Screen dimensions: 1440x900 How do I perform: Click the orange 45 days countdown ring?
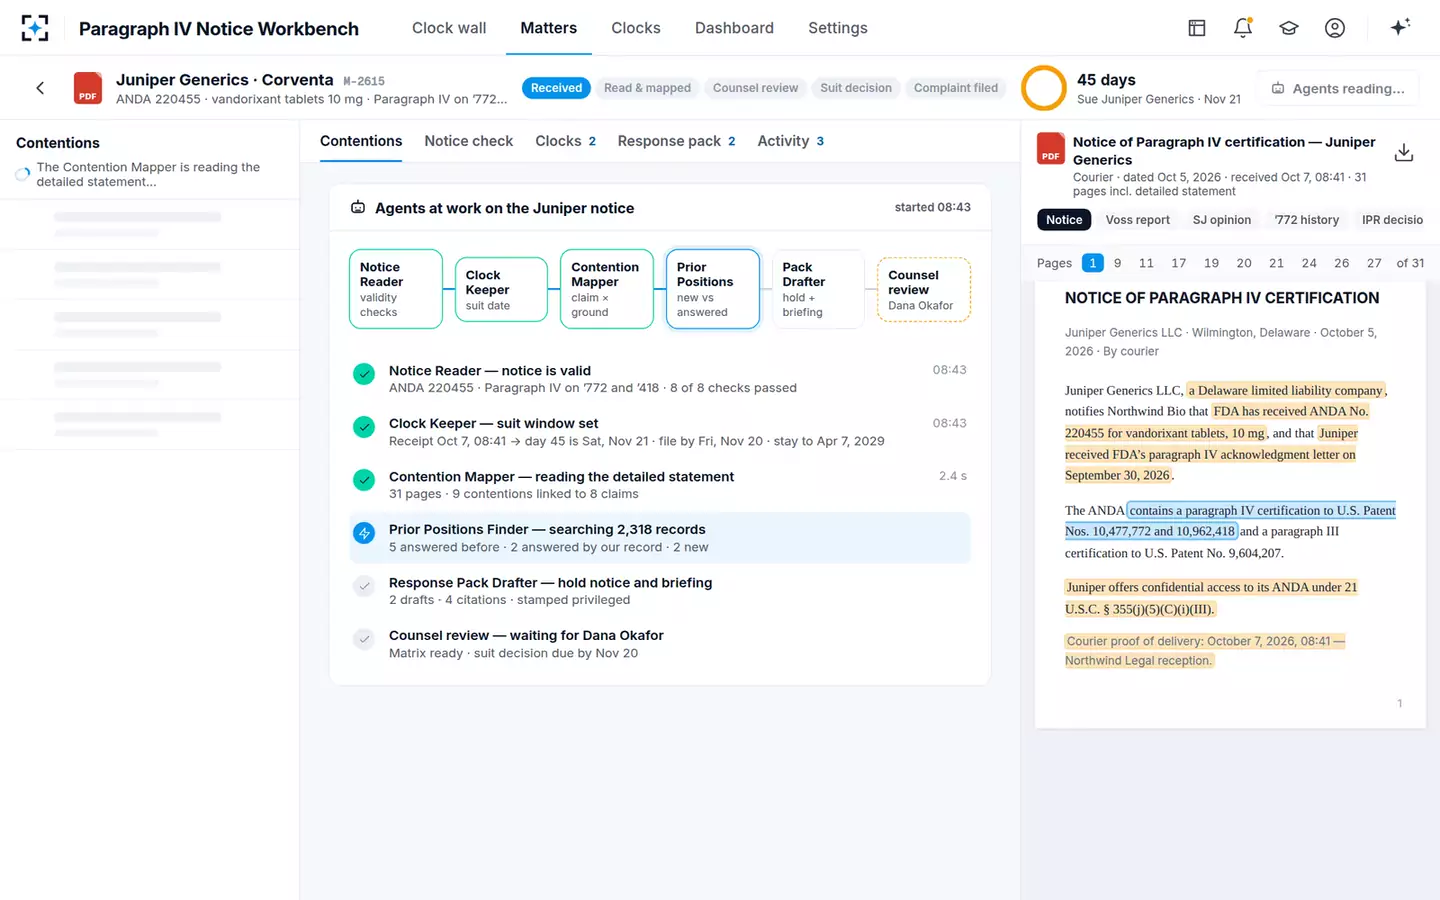[x=1044, y=88]
